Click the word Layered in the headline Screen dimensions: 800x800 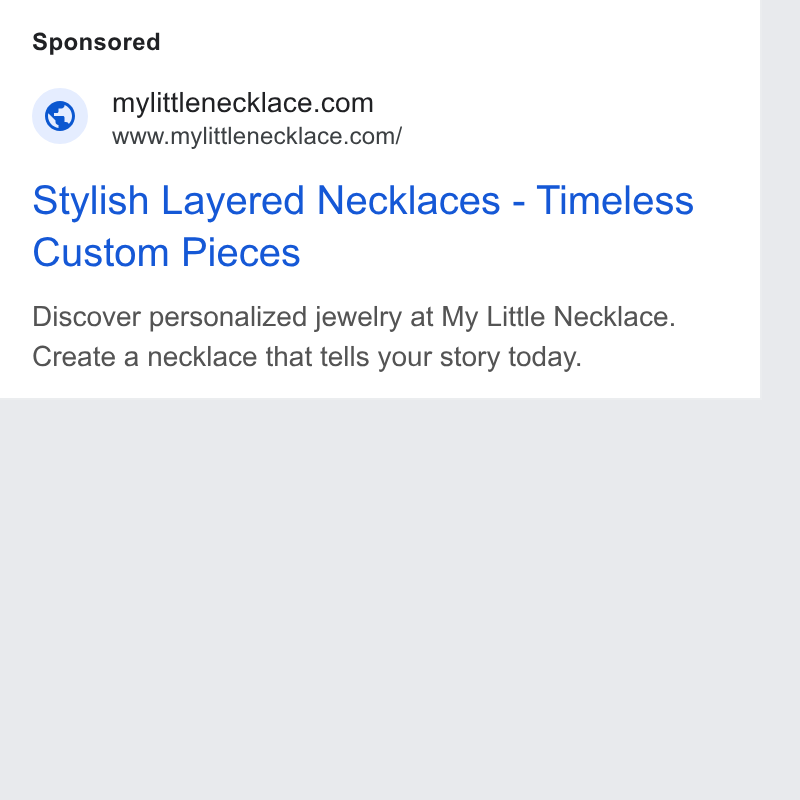coord(233,201)
